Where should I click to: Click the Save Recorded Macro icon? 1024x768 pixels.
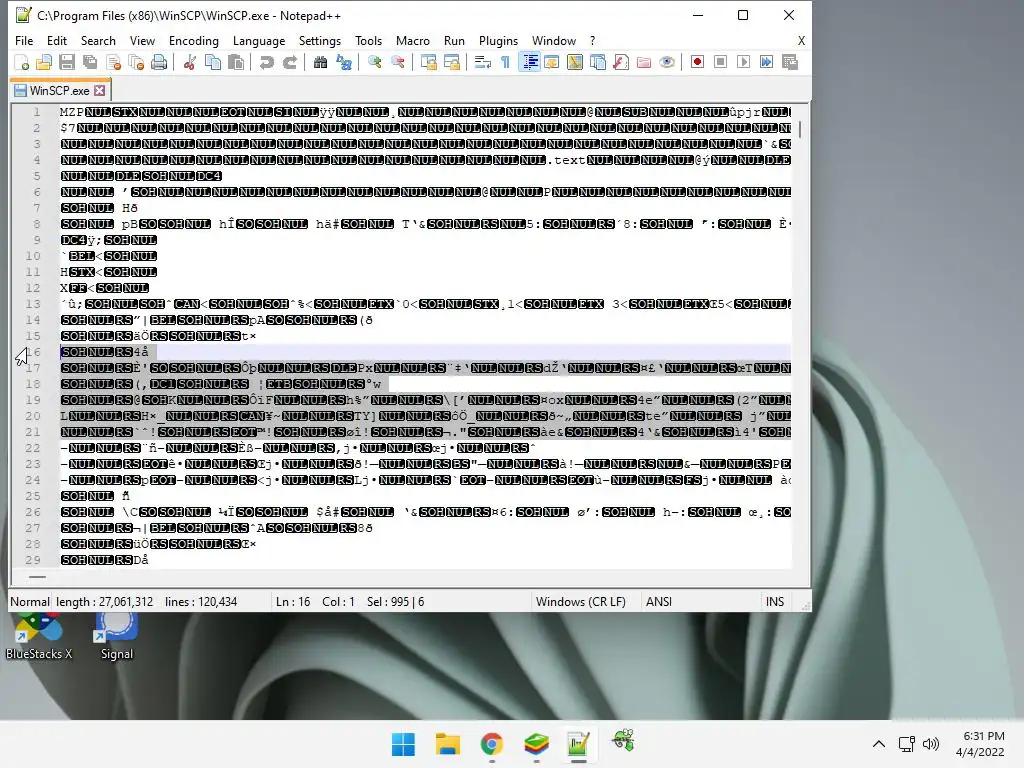pos(790,63)
